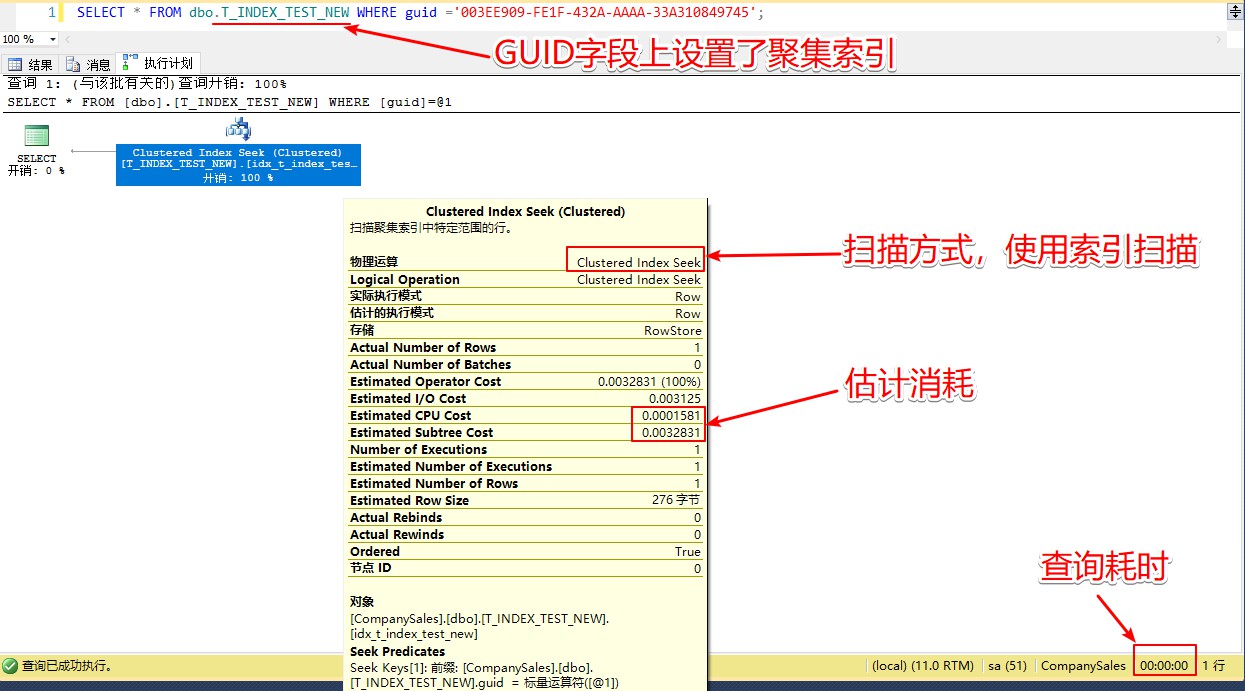Click the green success checkmark in status bar

coord(10,665)
